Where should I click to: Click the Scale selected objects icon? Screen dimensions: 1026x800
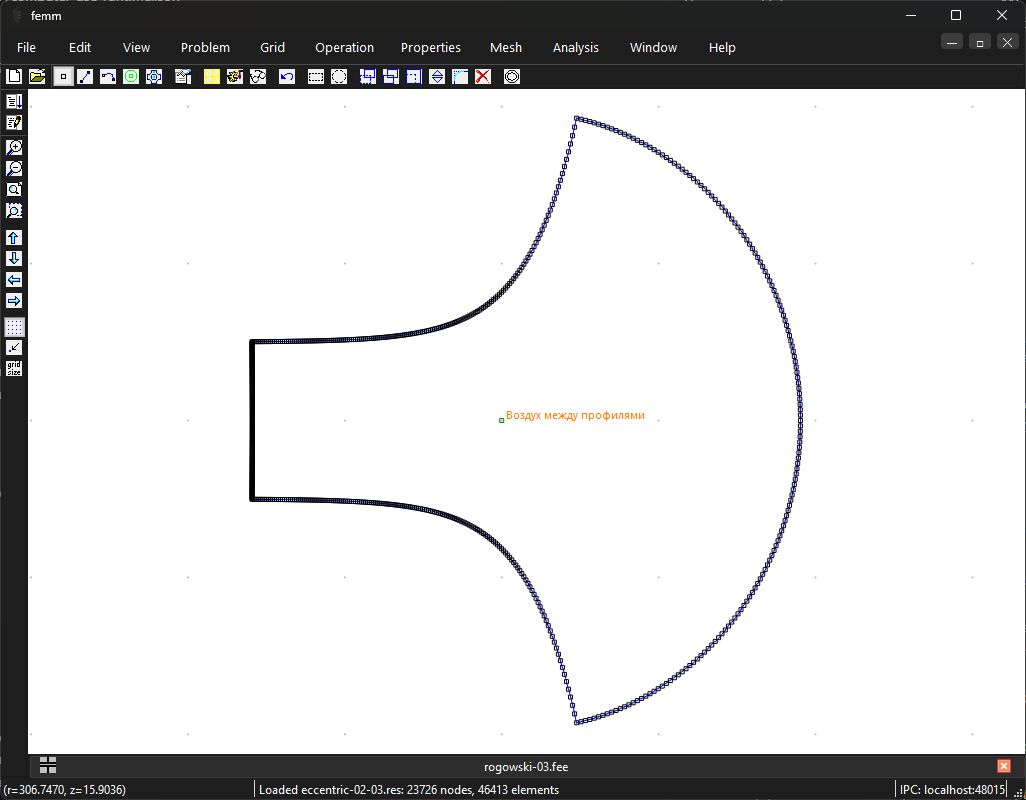coord(414,77)
